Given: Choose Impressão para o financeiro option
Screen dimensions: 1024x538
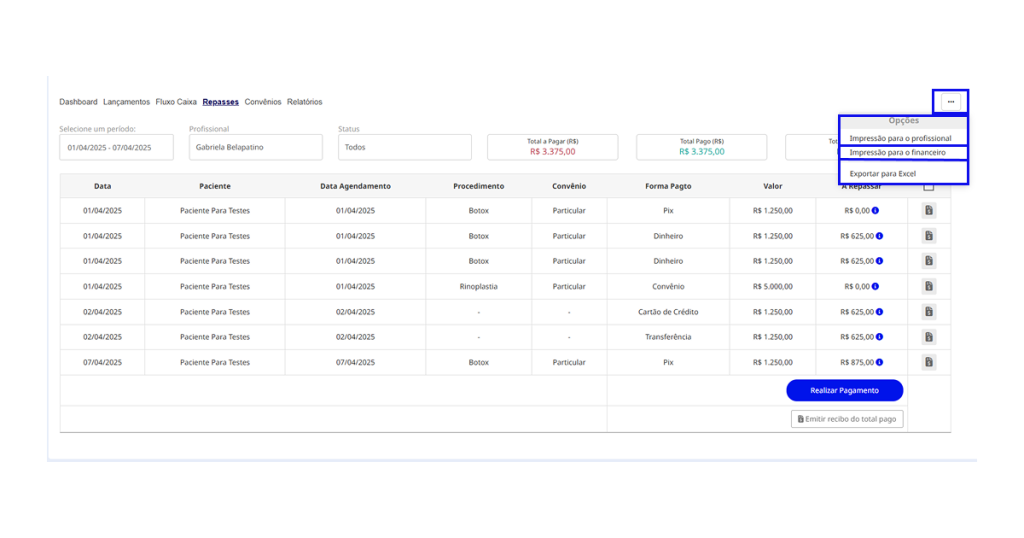Looking at the screenshot, I should point(898,153).
